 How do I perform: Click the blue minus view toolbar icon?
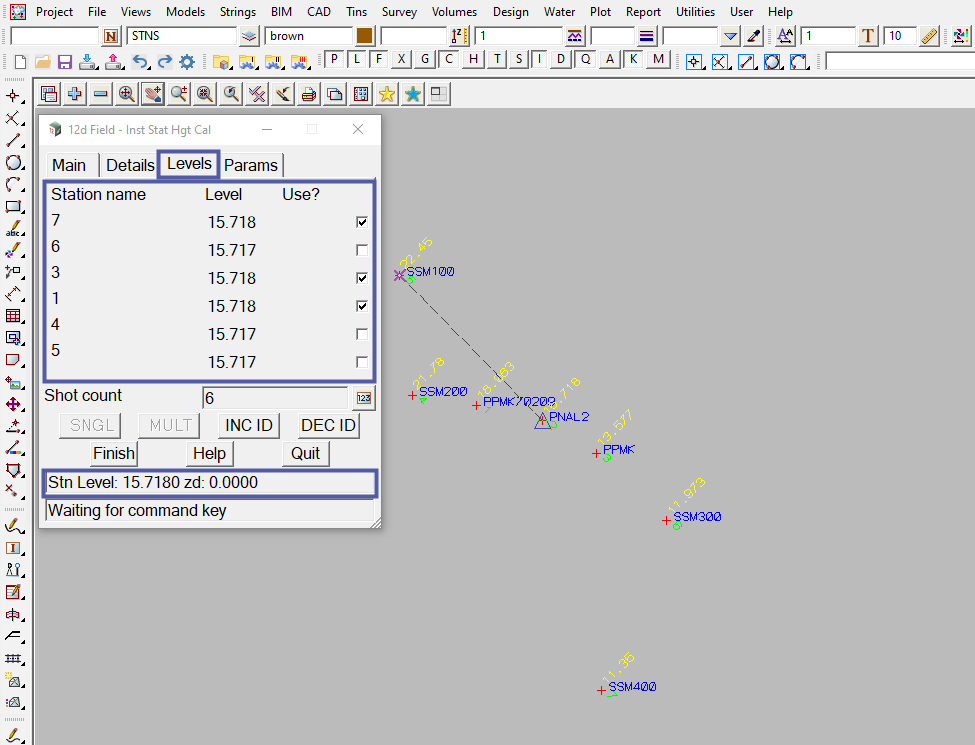point(101,94)
